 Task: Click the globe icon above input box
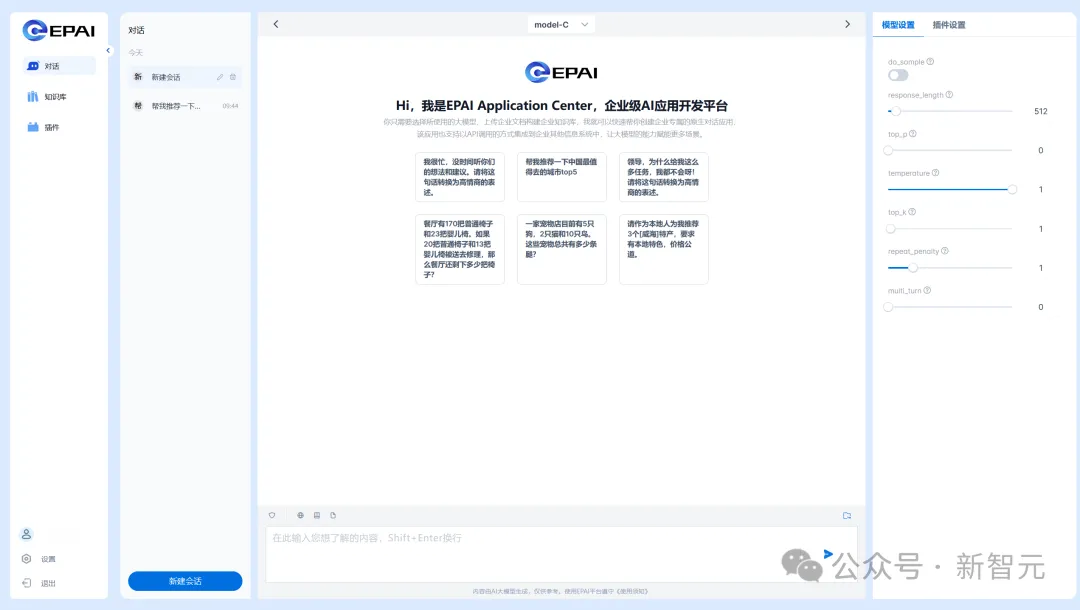[x=300, y=515]
